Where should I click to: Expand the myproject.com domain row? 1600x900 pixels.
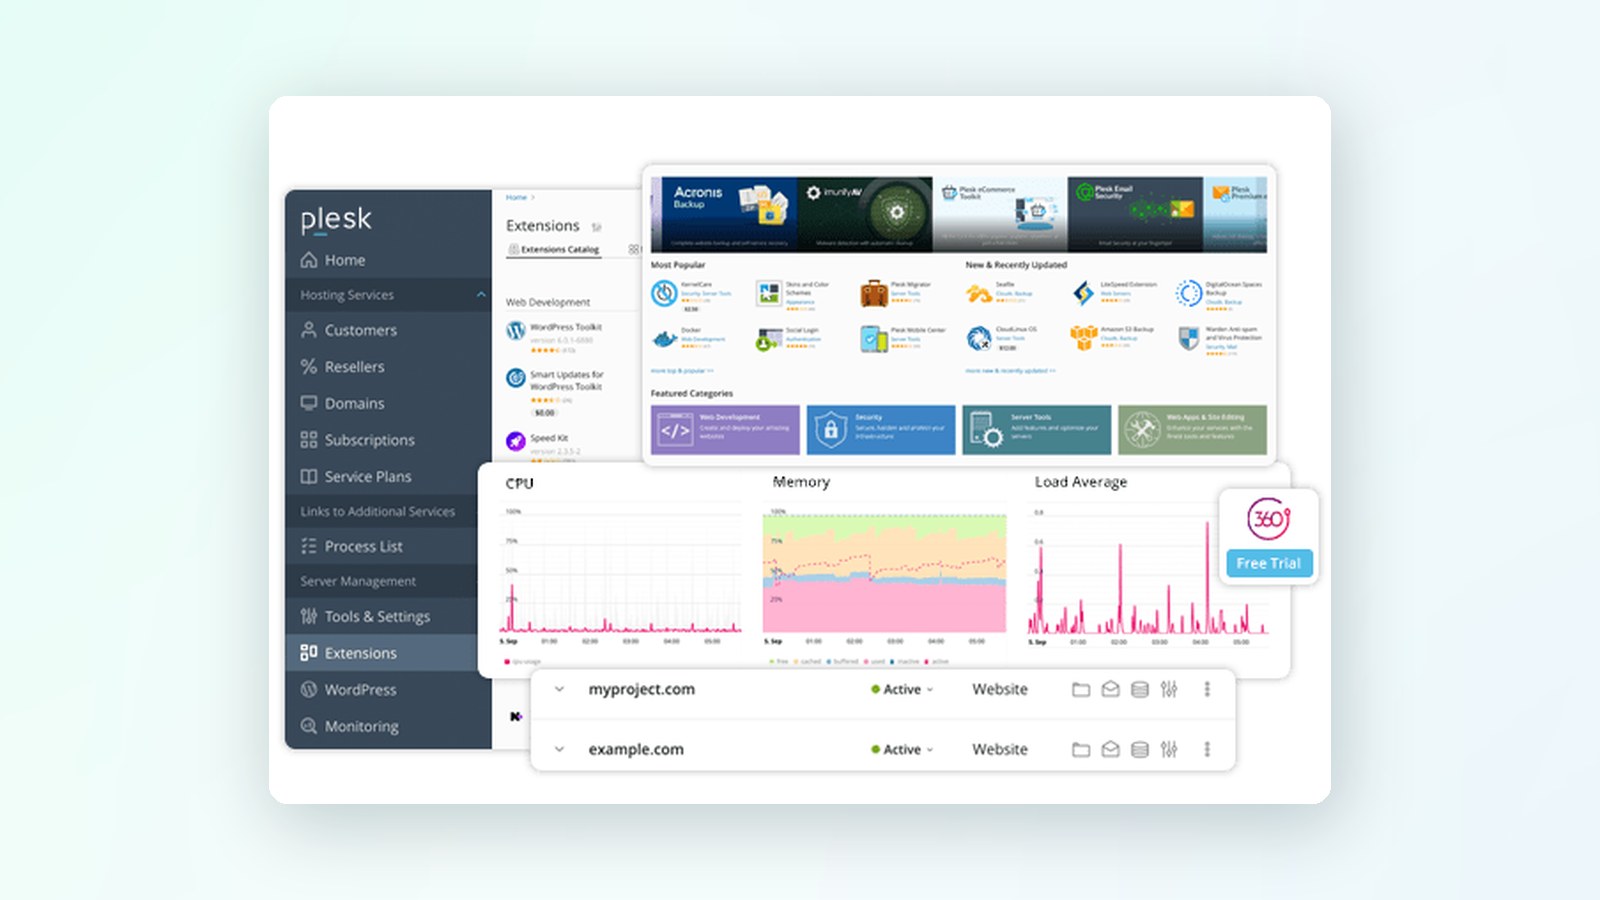(x=559, y=689)
